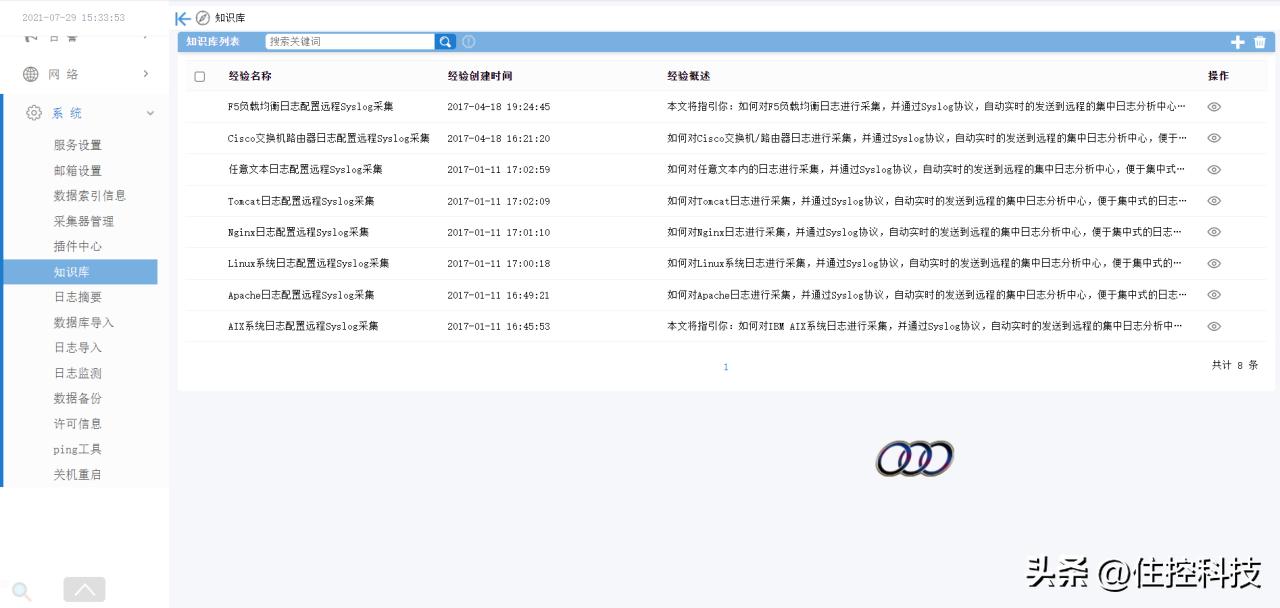Click the trash icon on the blue toolbar
The image size is (1280, 608).
[x=1258, y=42]
